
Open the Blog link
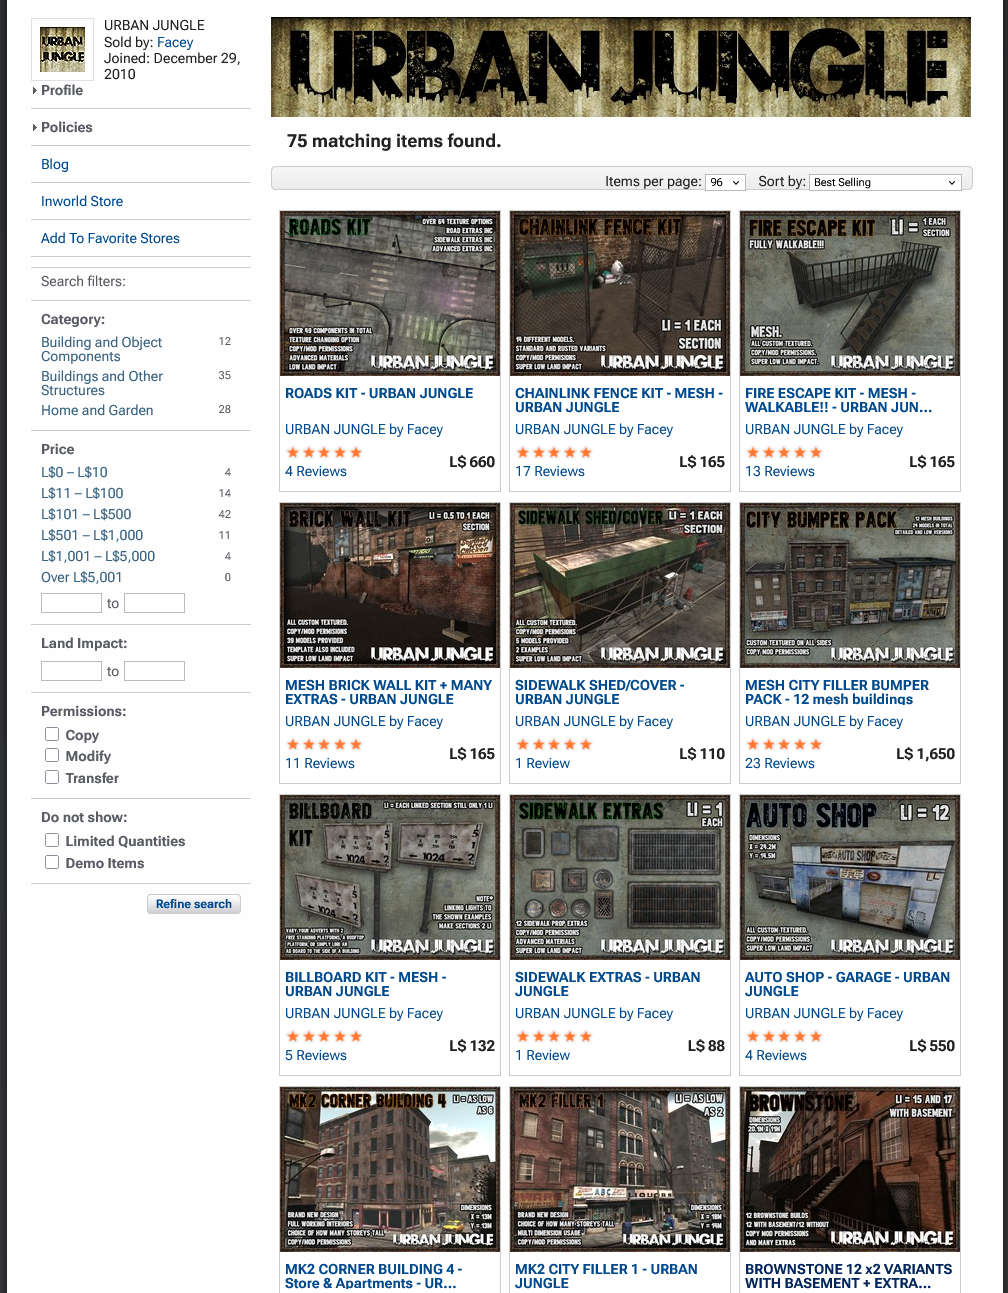tap(55, 164)
